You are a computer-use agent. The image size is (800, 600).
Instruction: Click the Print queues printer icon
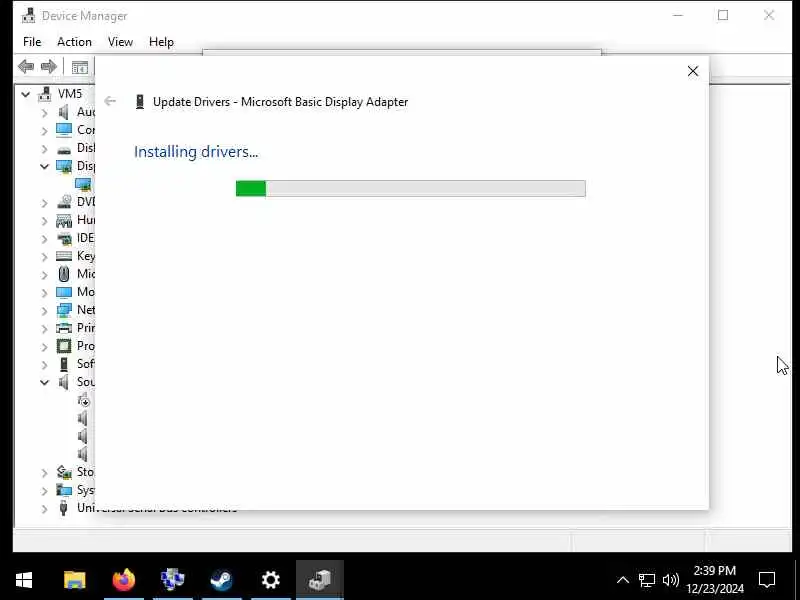[64, 328]
